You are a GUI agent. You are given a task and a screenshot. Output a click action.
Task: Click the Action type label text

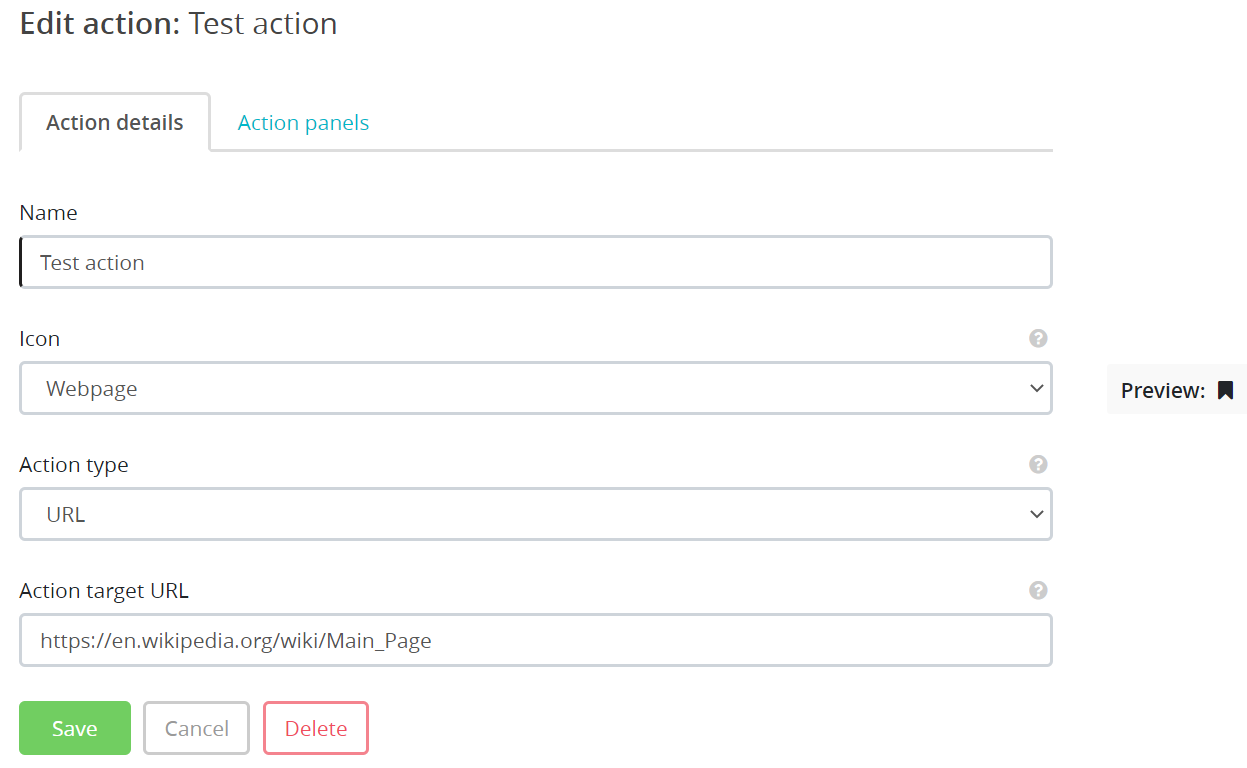pyautogui.click(x=74, y=465)
